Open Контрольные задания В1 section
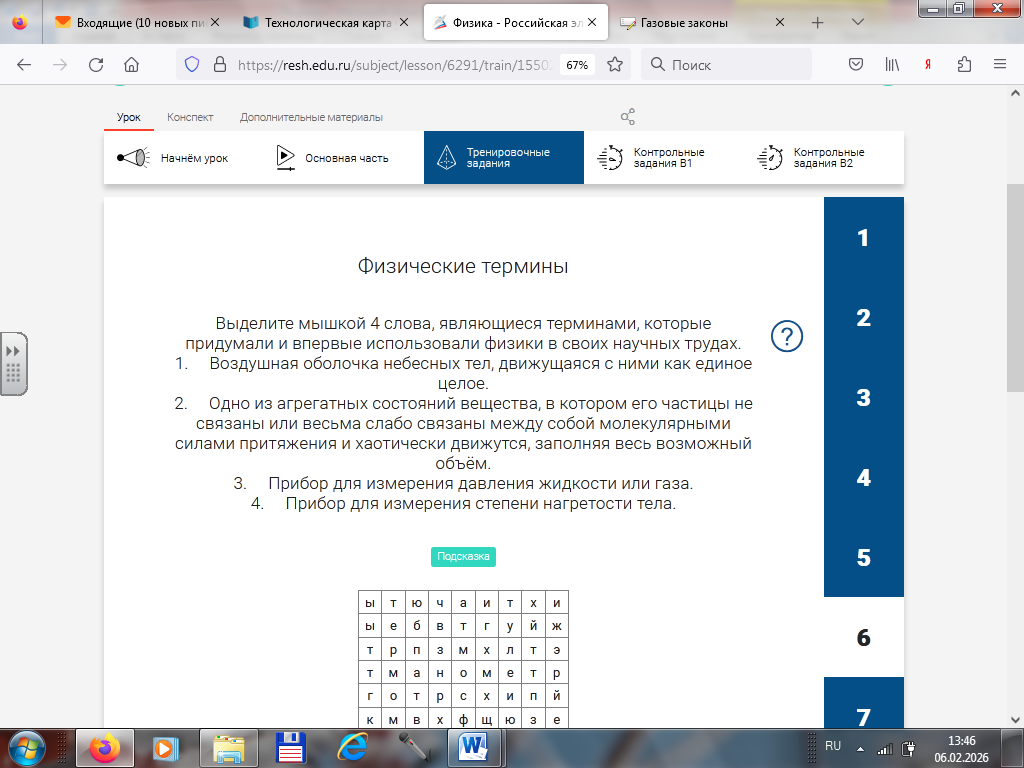 (x=664, y=158)
